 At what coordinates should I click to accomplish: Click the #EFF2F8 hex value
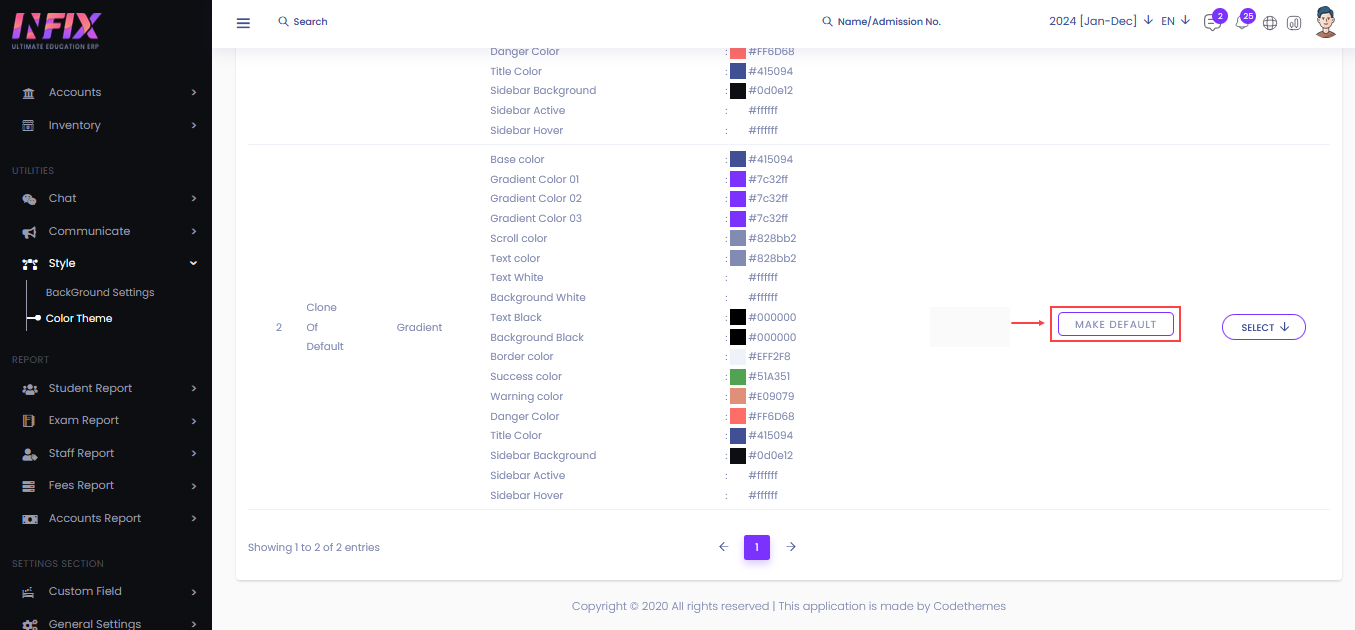click(771, 356)
